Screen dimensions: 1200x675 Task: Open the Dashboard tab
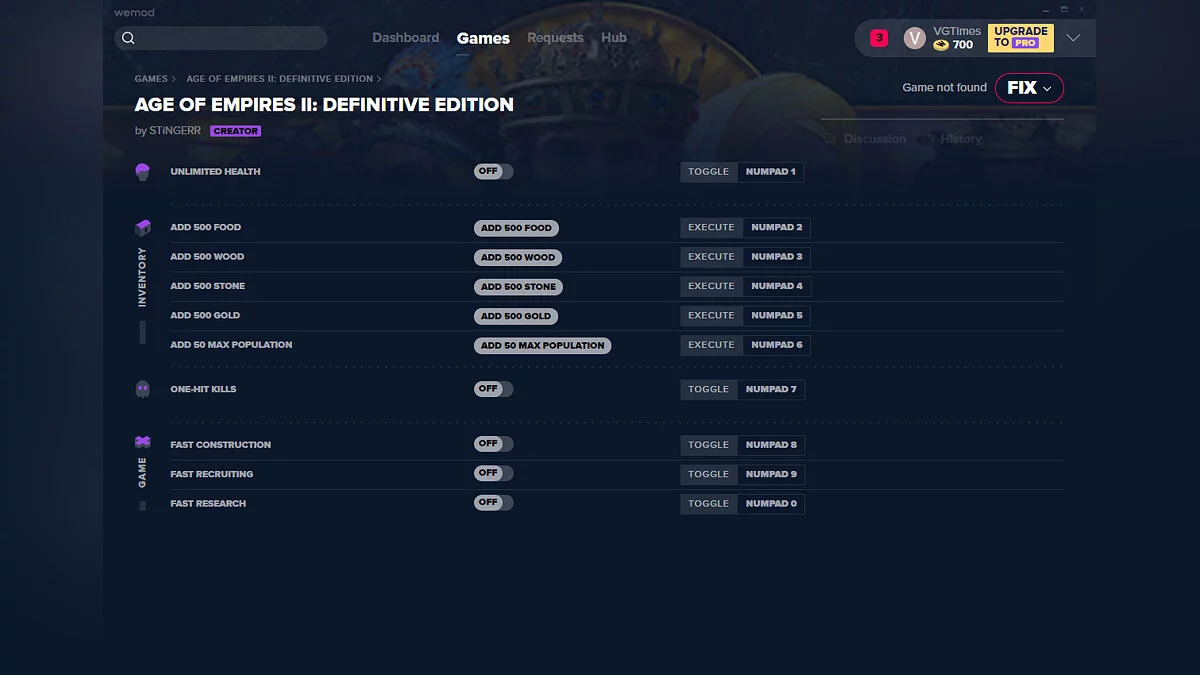[x=406, y=38]
